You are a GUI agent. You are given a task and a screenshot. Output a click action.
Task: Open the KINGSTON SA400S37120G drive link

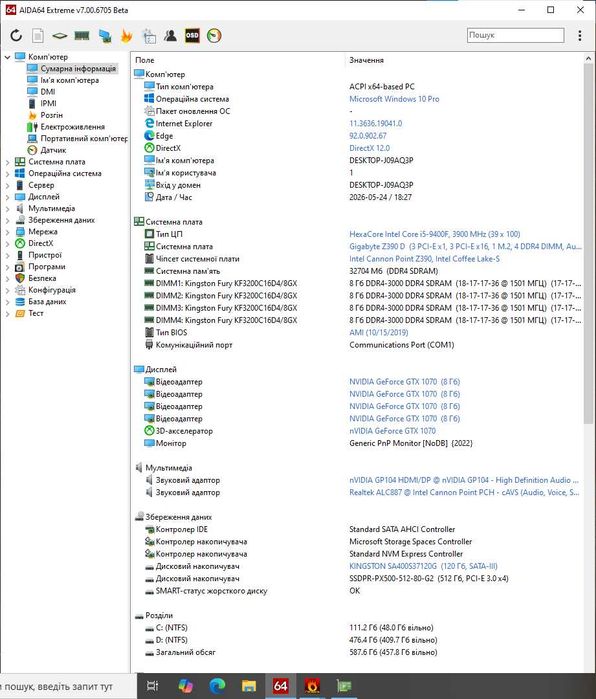pos(423,566)
